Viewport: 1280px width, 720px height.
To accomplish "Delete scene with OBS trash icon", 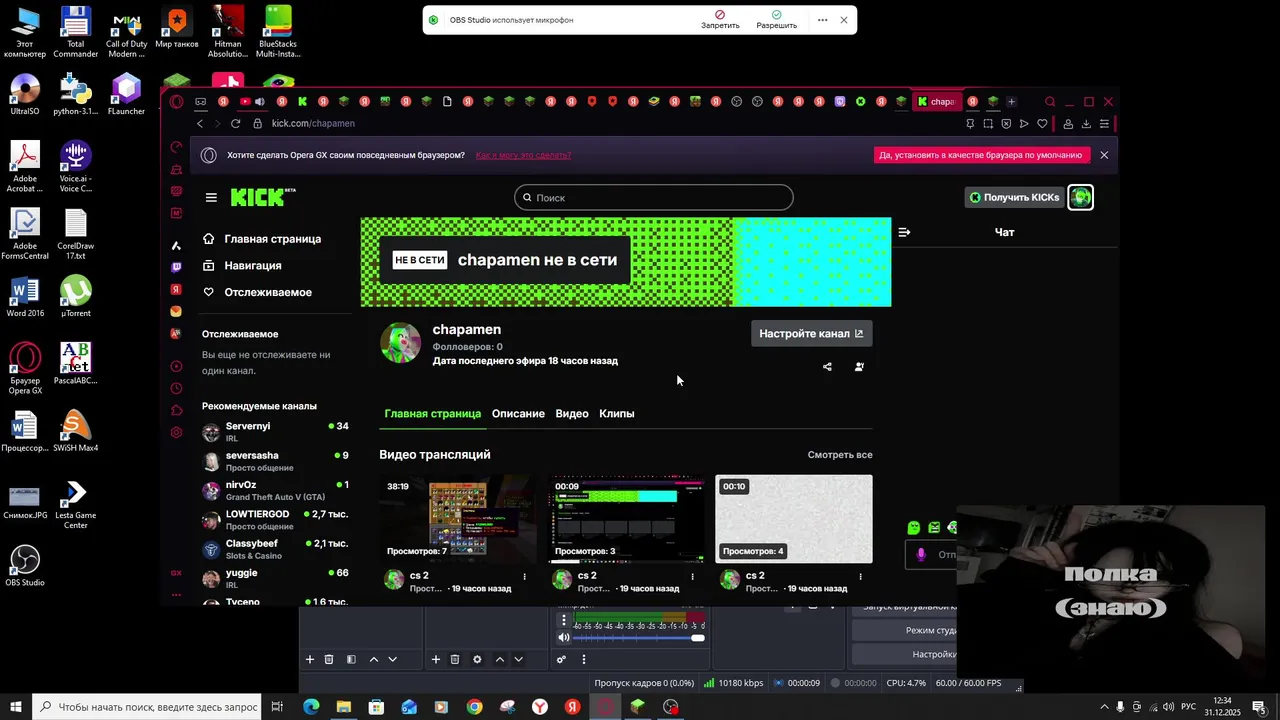I will [x=329, y=659].
